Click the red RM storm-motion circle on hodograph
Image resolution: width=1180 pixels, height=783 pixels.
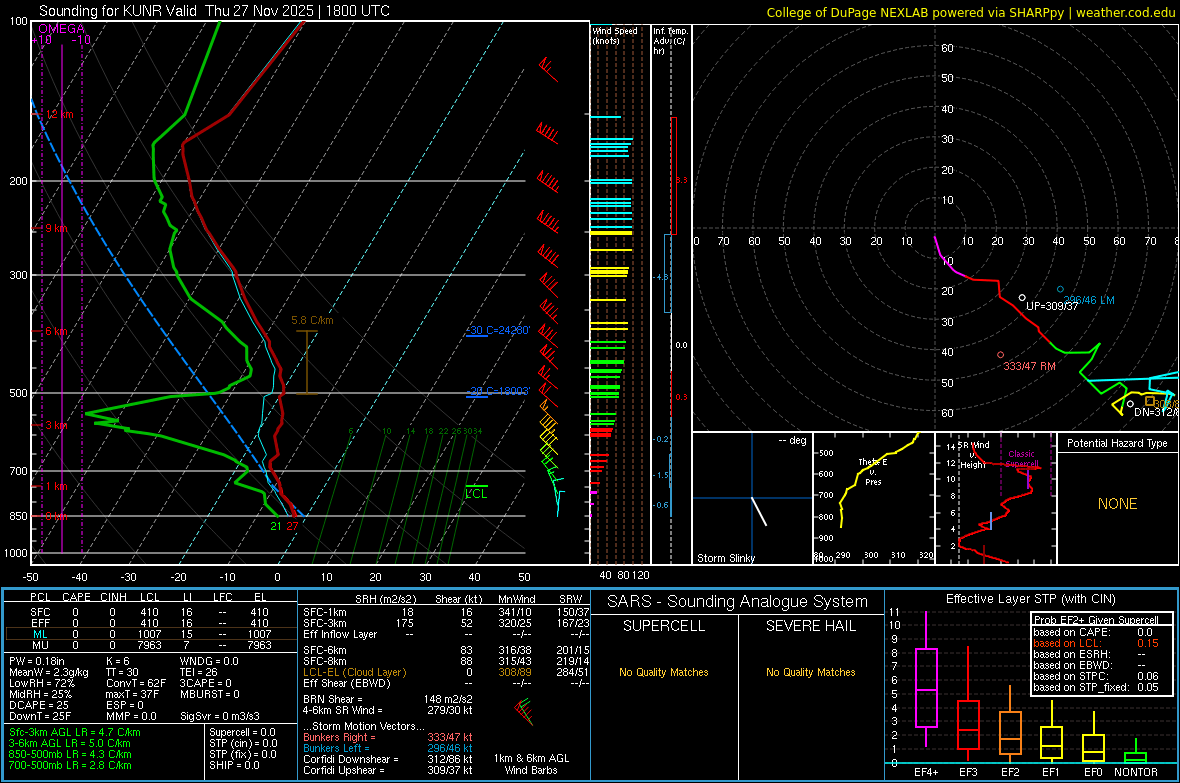coord(1000,355)
